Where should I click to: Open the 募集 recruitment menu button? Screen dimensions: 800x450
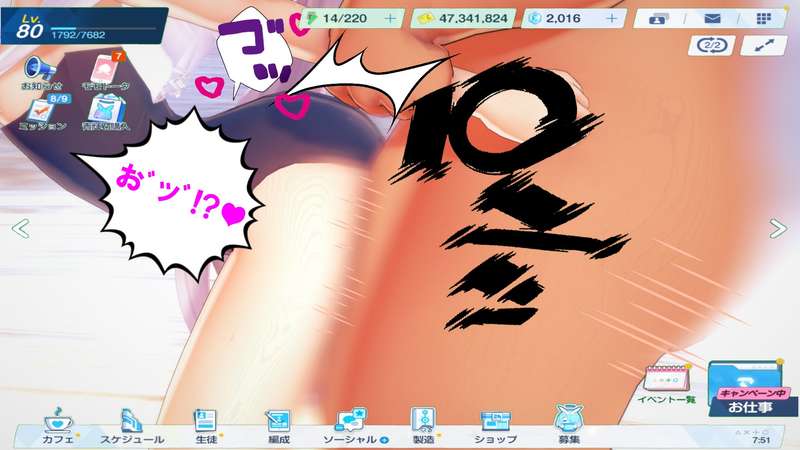[x=569, y=425]
